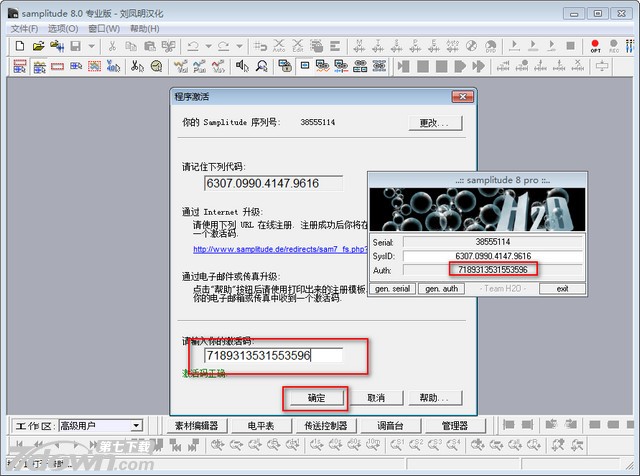Open file via yellow folder icon
Image resolution: width=640 pixels, height=476 pixels.
pyautogui.click(x=38, y=46)
